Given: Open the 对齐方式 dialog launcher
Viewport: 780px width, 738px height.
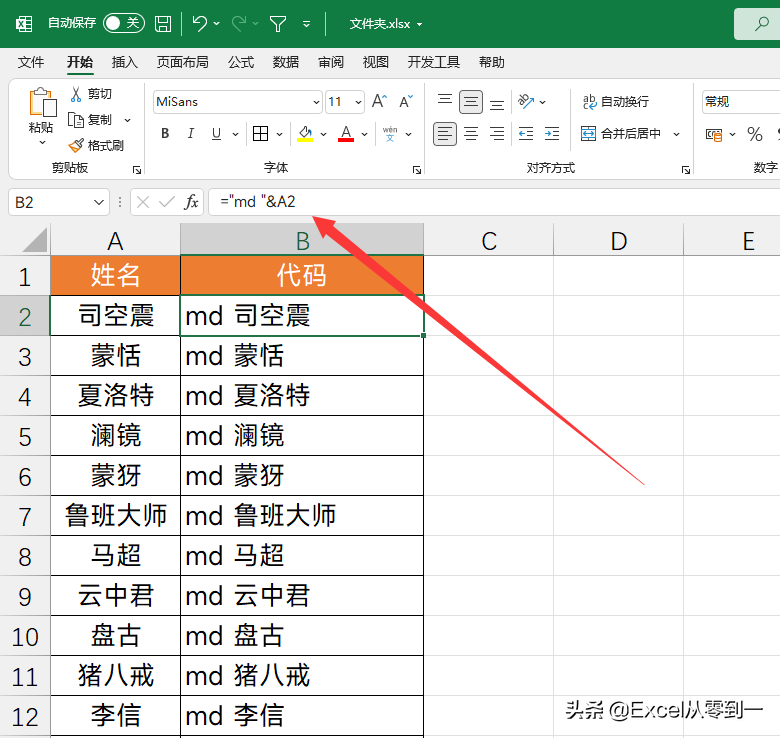Looking at the screenshot, I should (686, 170).
